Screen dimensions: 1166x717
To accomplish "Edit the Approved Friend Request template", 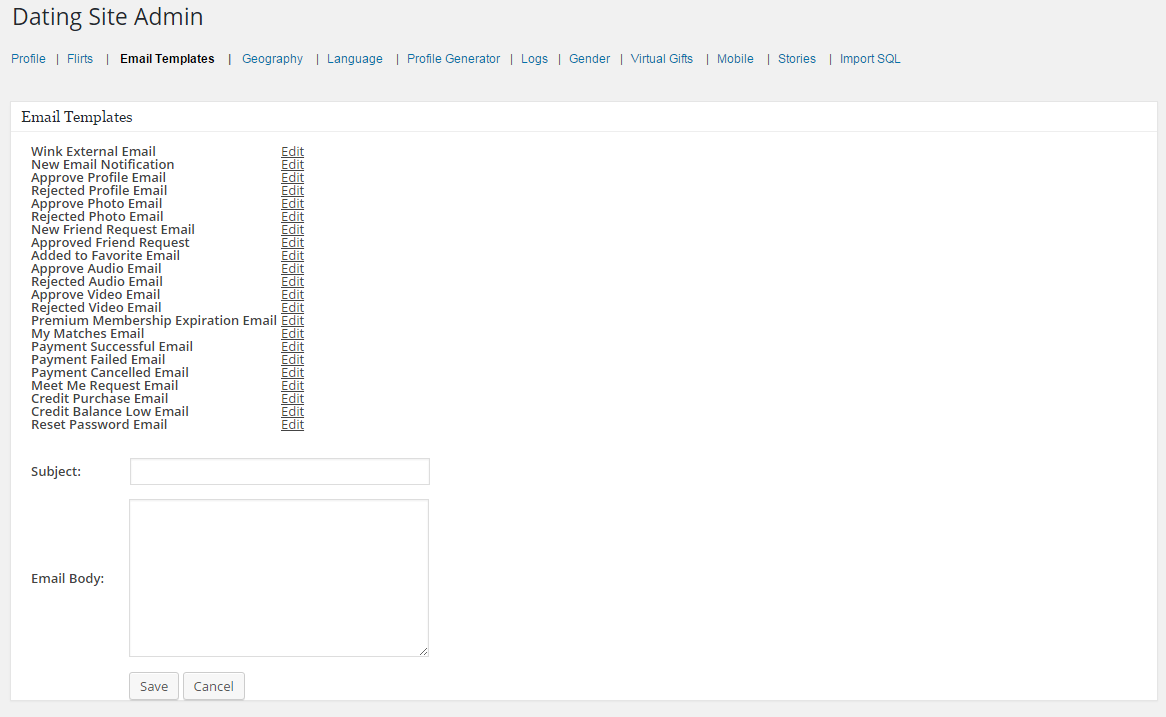I will [x=292, y=242].
